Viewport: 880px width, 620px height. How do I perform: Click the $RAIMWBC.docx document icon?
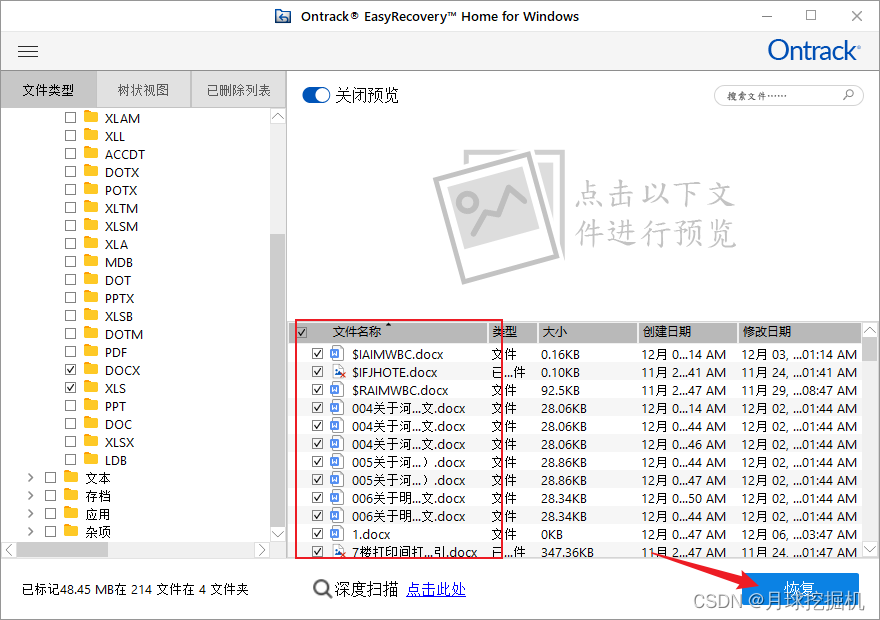coord(337,390)
